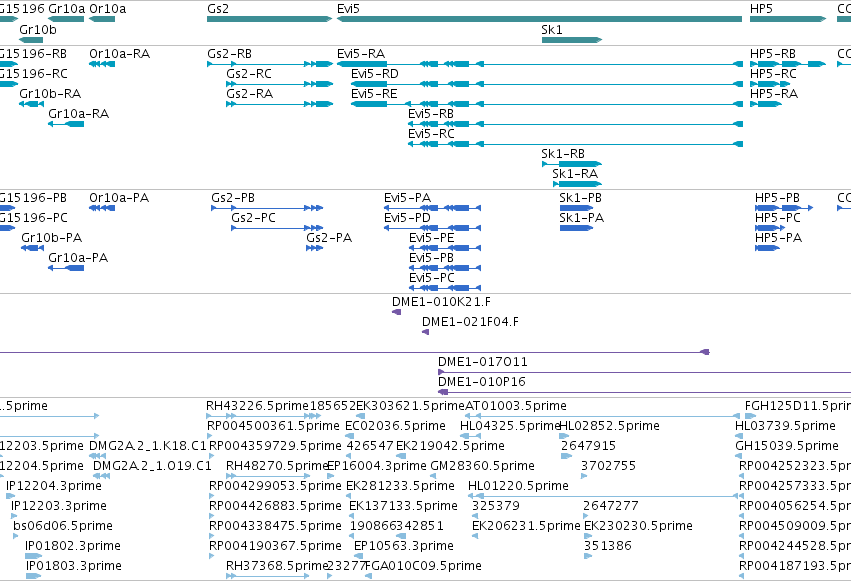Select protein Evi5-PA
This screenshot has height=581, width=851.
(433, 208)
